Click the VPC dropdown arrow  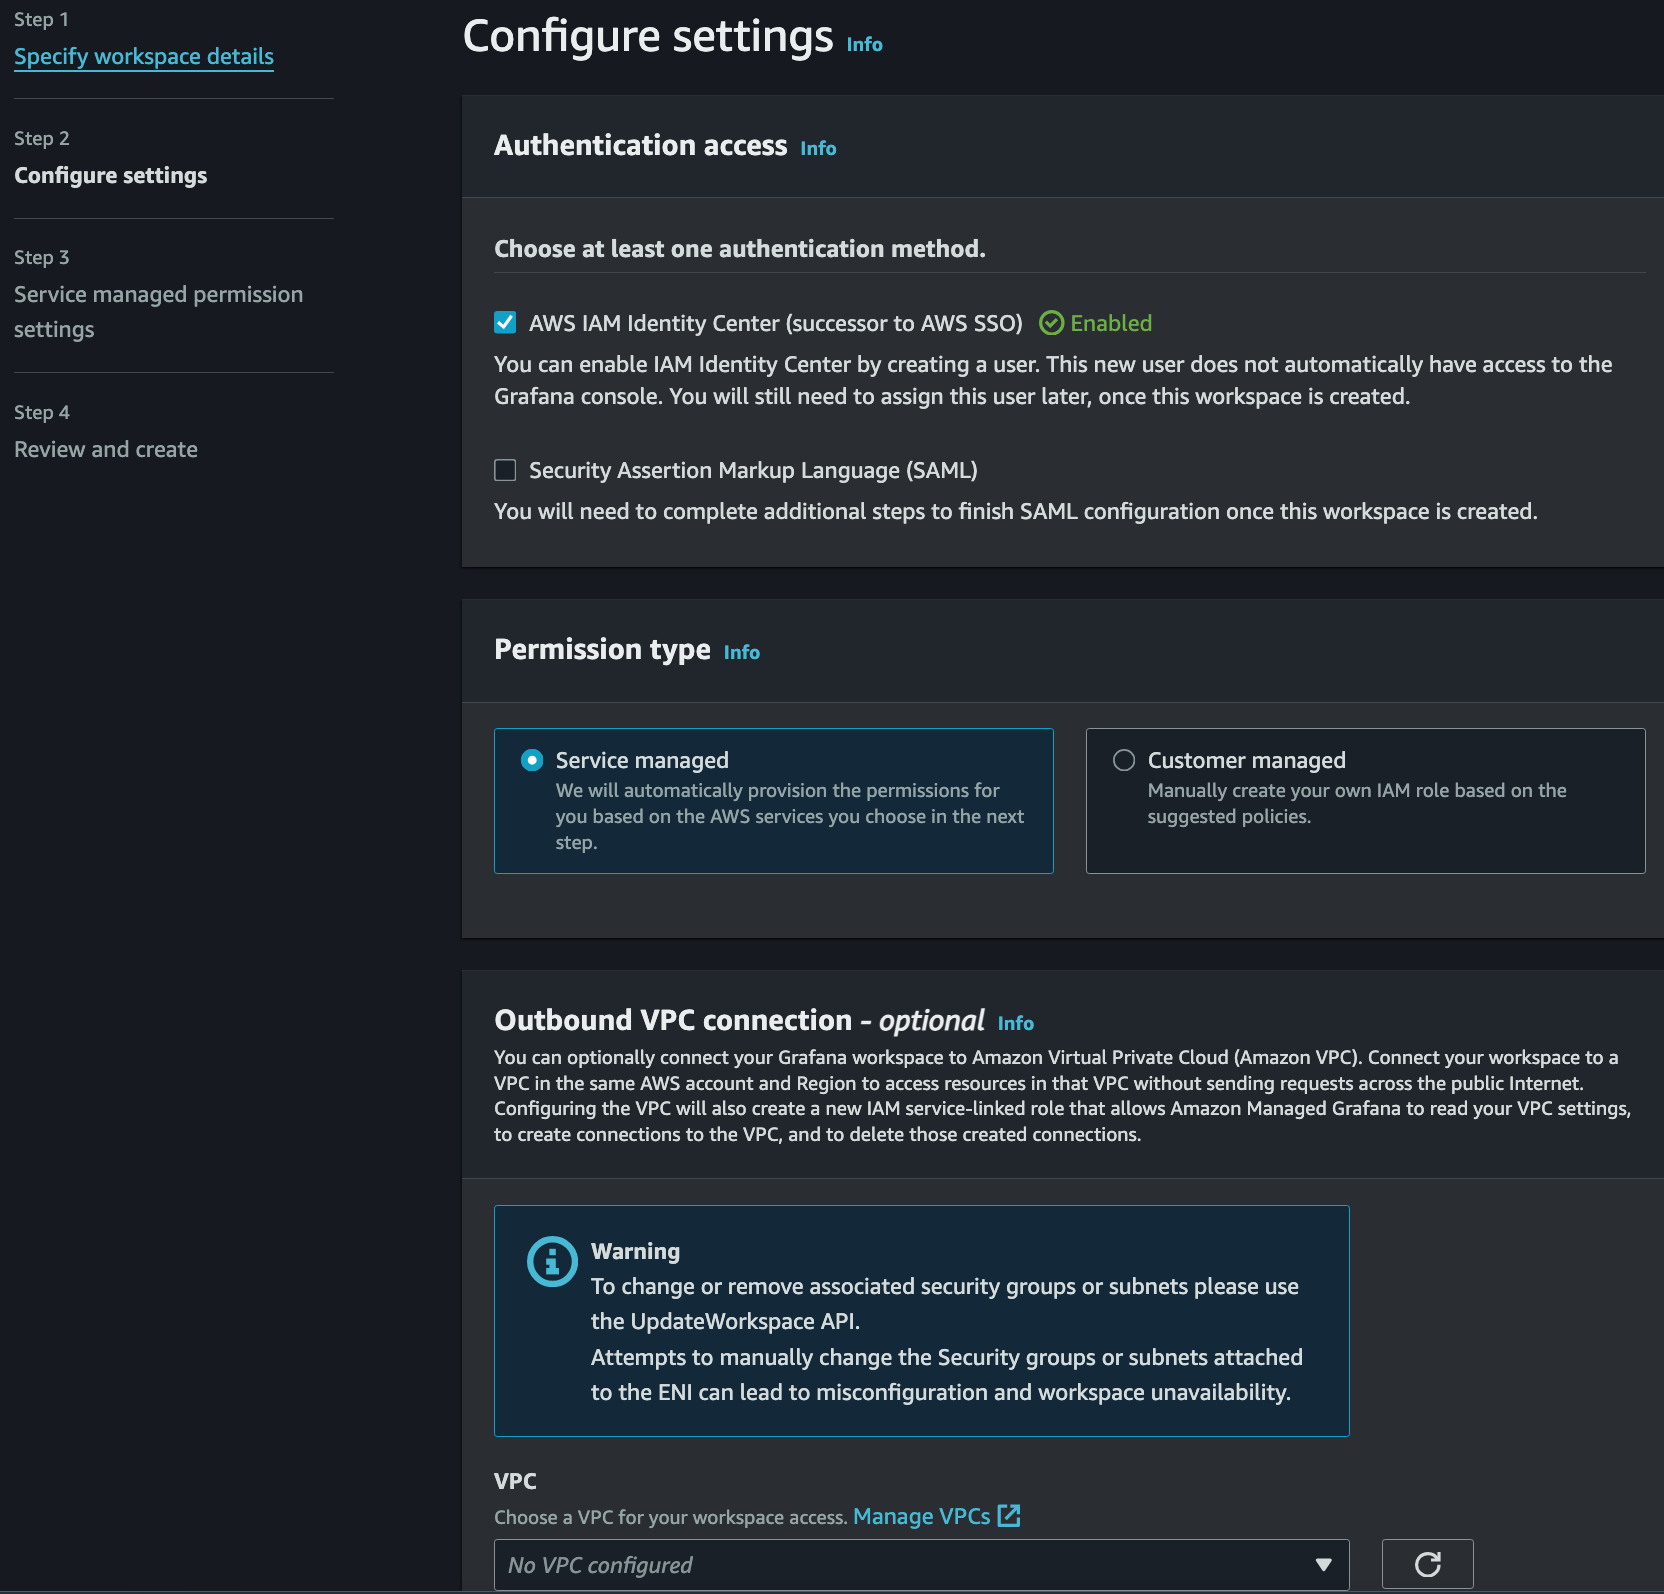1323,1564
